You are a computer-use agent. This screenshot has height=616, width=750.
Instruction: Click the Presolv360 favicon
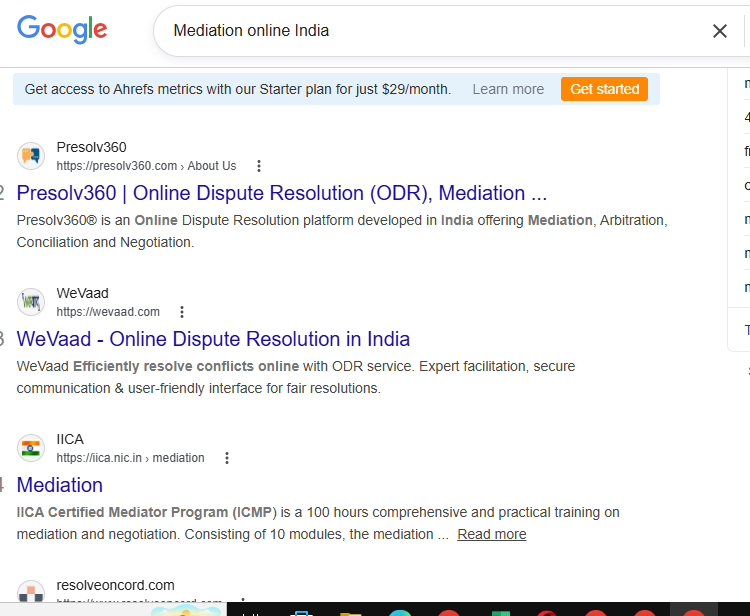tap(31, 156)
